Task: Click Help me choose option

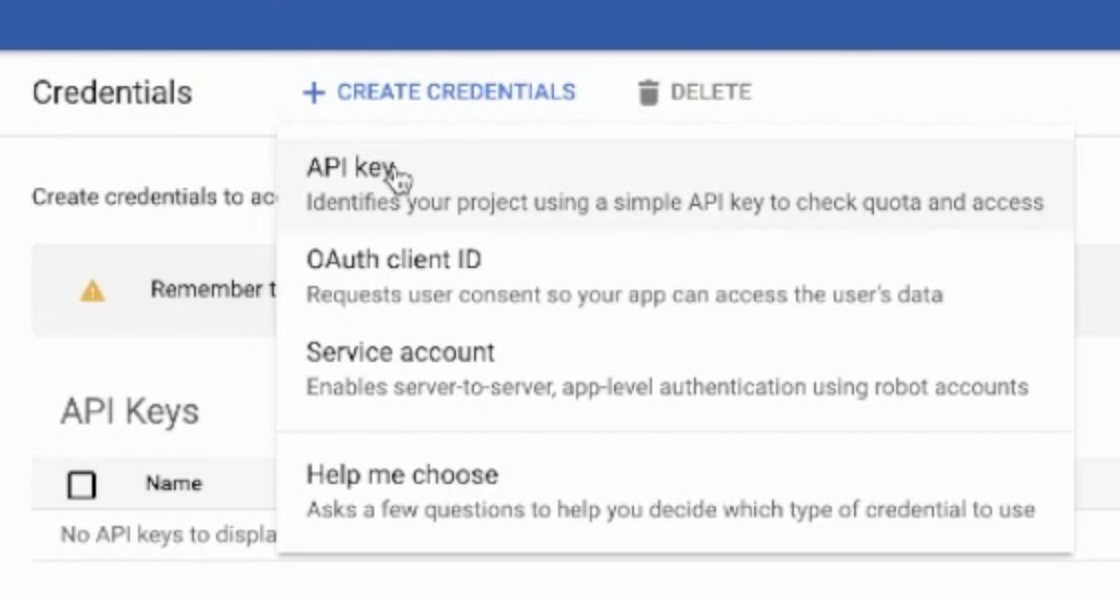Action: tap(675, 491)
